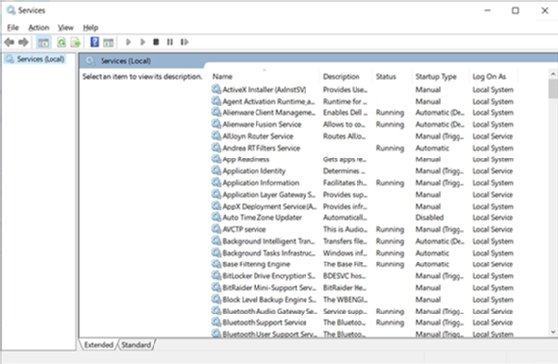558x364 pixels.
Task: Click the vertical scrollbar down arrow
Action: coord(553,332)
